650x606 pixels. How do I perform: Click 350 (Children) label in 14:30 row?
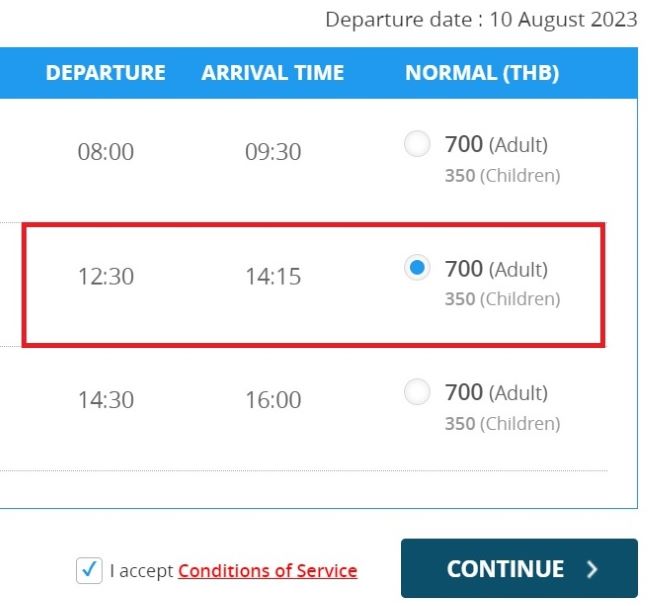point(503,424)
